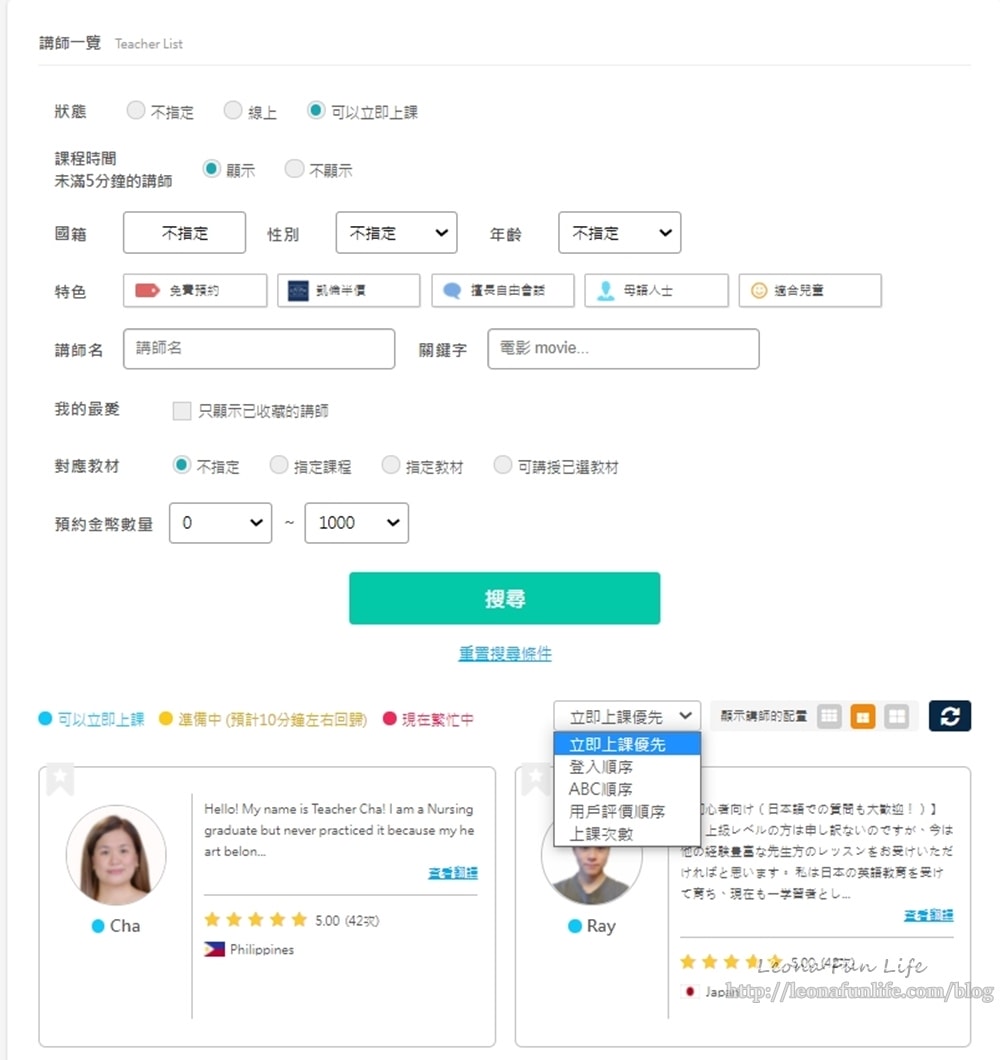The image size is (1000, 1060).
Task: Filter by the 擅長自由會話 chat bubble feature
Action: point(503,291)
